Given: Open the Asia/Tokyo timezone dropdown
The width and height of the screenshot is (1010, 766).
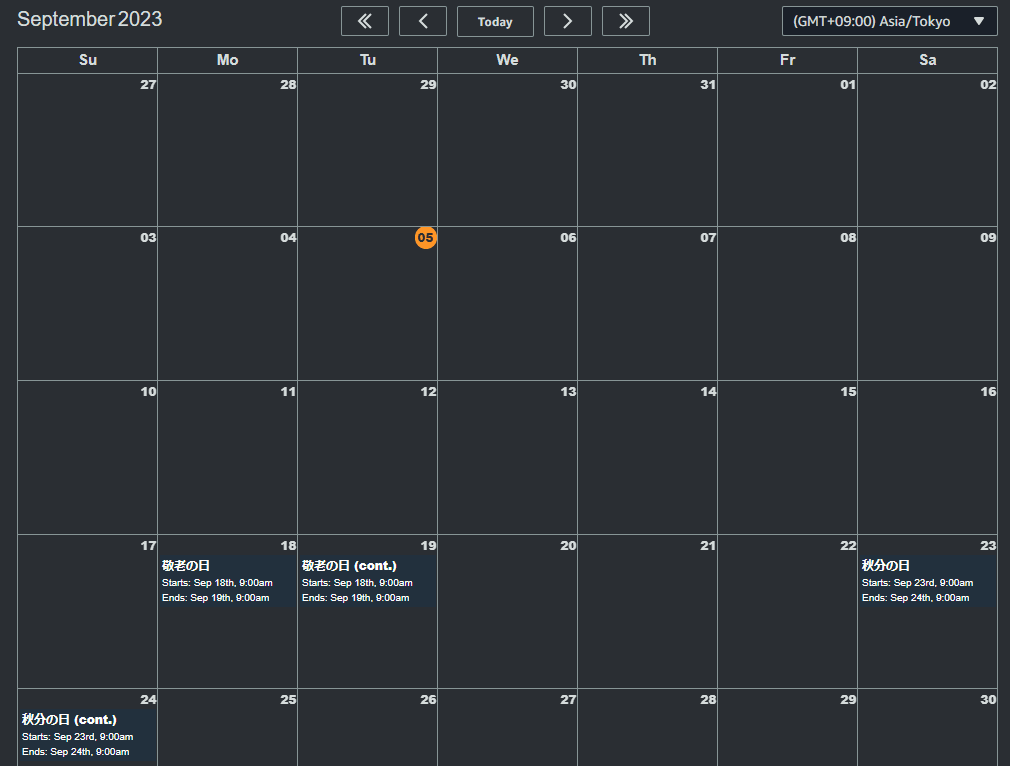Looking at the screenshot, I should (x=890, y=21).
